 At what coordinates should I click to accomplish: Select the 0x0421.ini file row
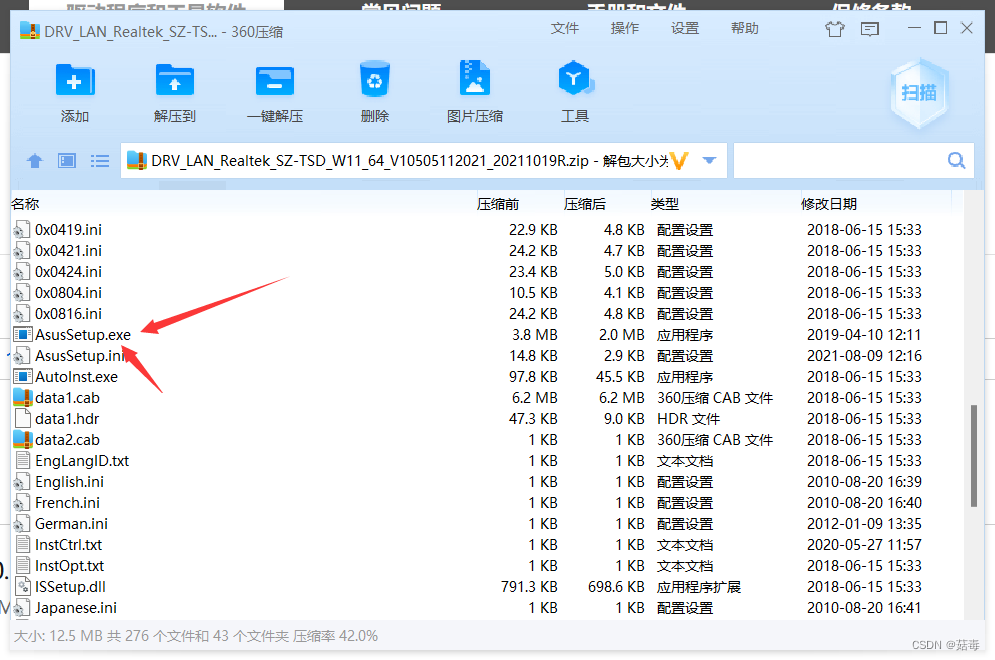tap(485, 251)
